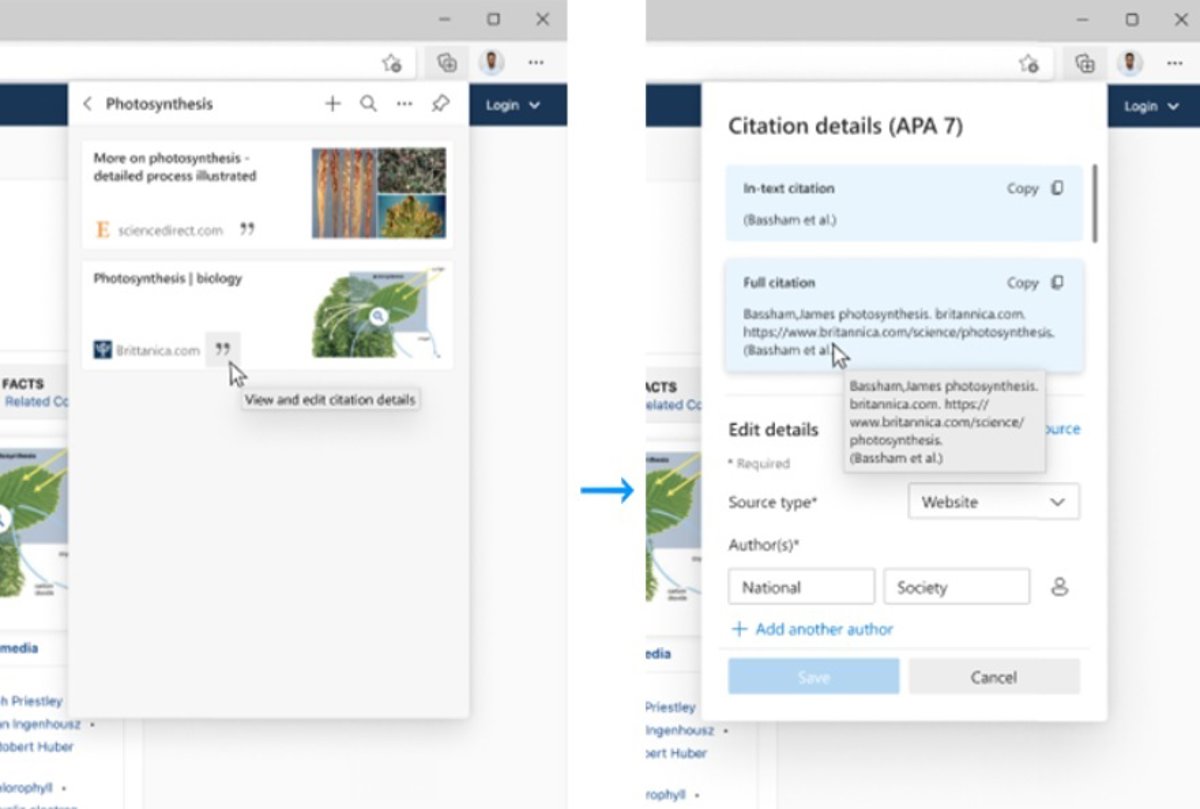Viewport: 1200px width, 809px height.
Task: Copy the in-text citation
Action: (x=1035, y=188)
